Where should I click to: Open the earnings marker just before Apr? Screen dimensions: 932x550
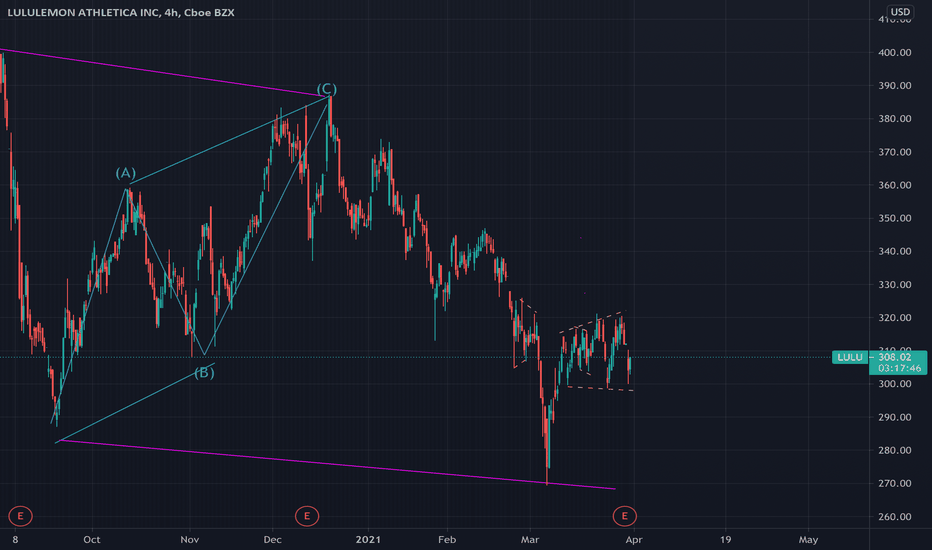coord(624,516)
